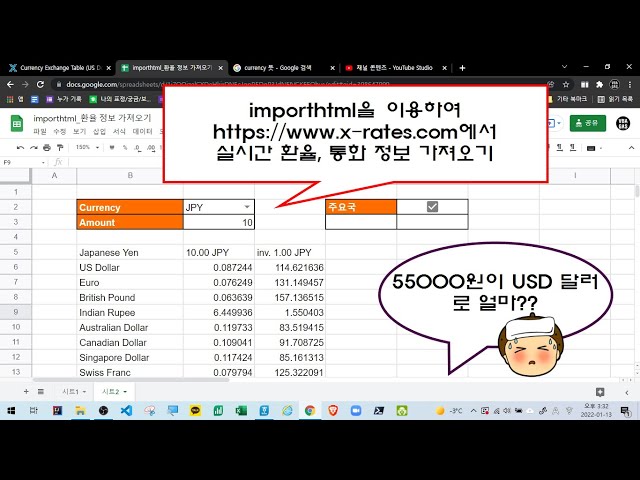Add a new sheet with plus
This screenshot has width=640, height=480.
point(26,391)
